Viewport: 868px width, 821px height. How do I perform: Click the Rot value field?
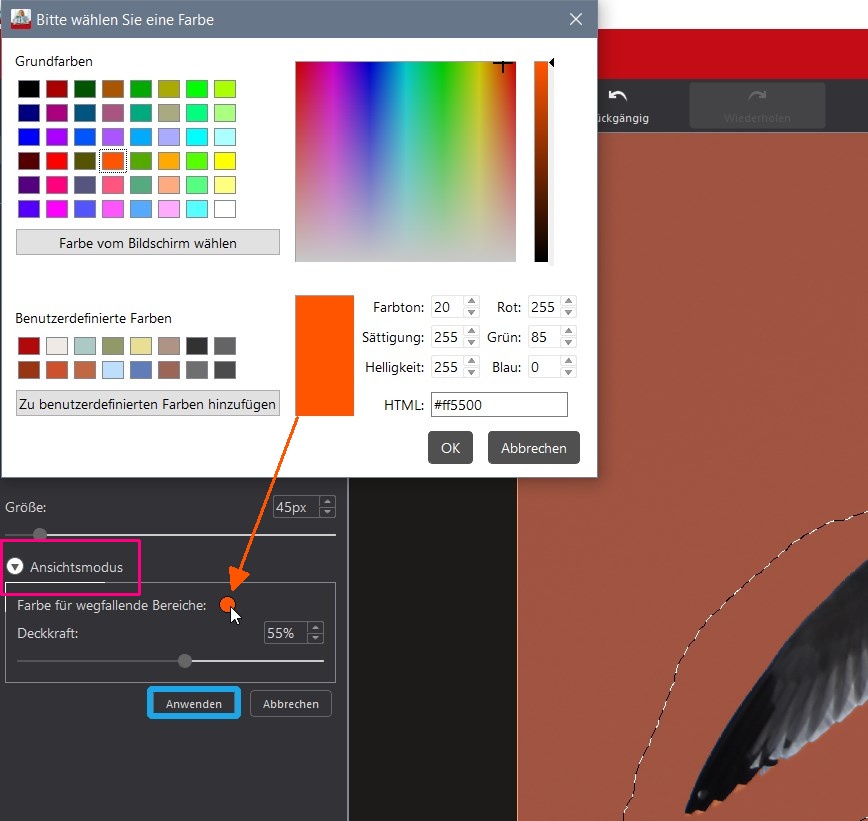tap(545, 307)
